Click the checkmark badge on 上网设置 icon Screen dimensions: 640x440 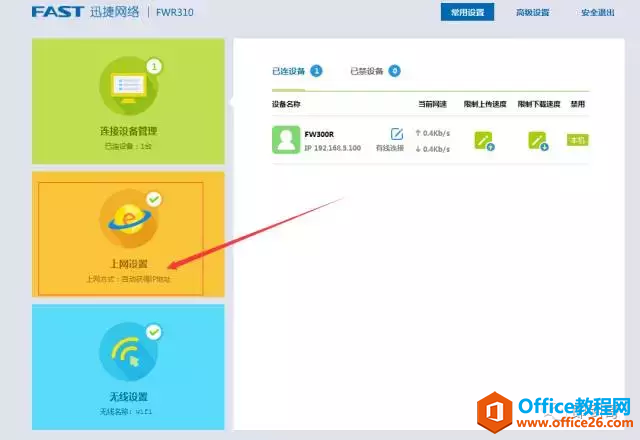pyautogui.click(x=154, y=199)
